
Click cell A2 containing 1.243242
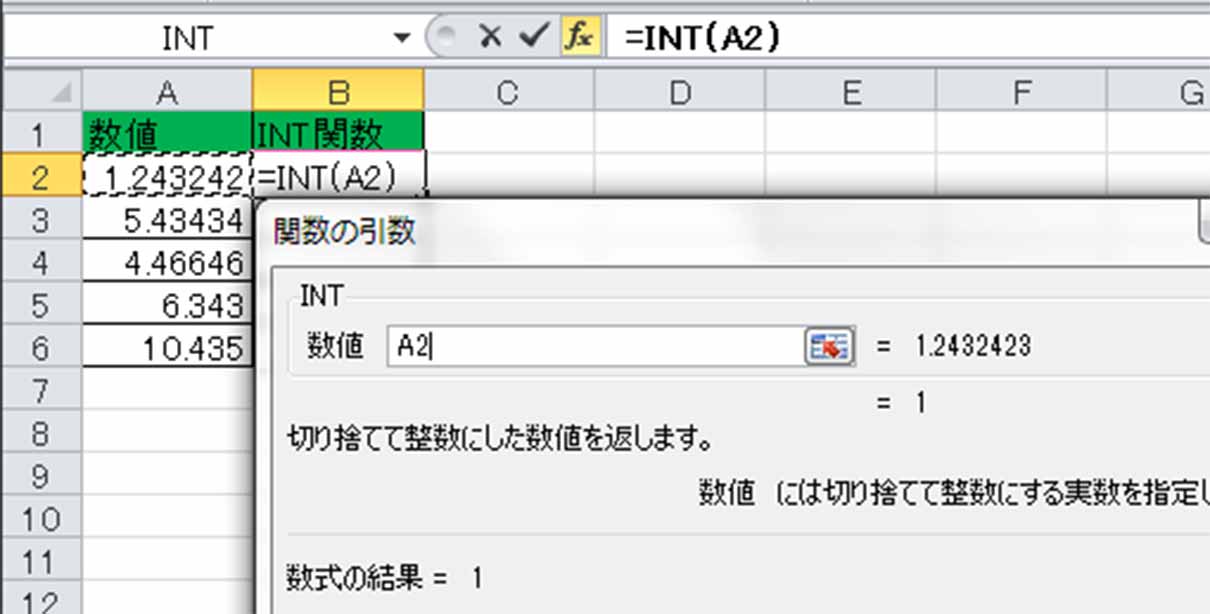click(167, 175)
